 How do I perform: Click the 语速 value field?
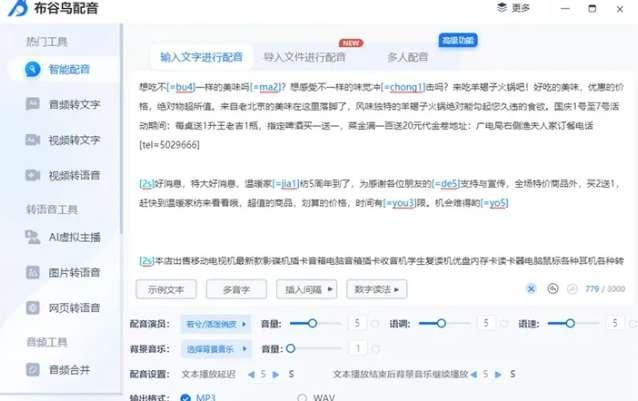coord(615,323)
